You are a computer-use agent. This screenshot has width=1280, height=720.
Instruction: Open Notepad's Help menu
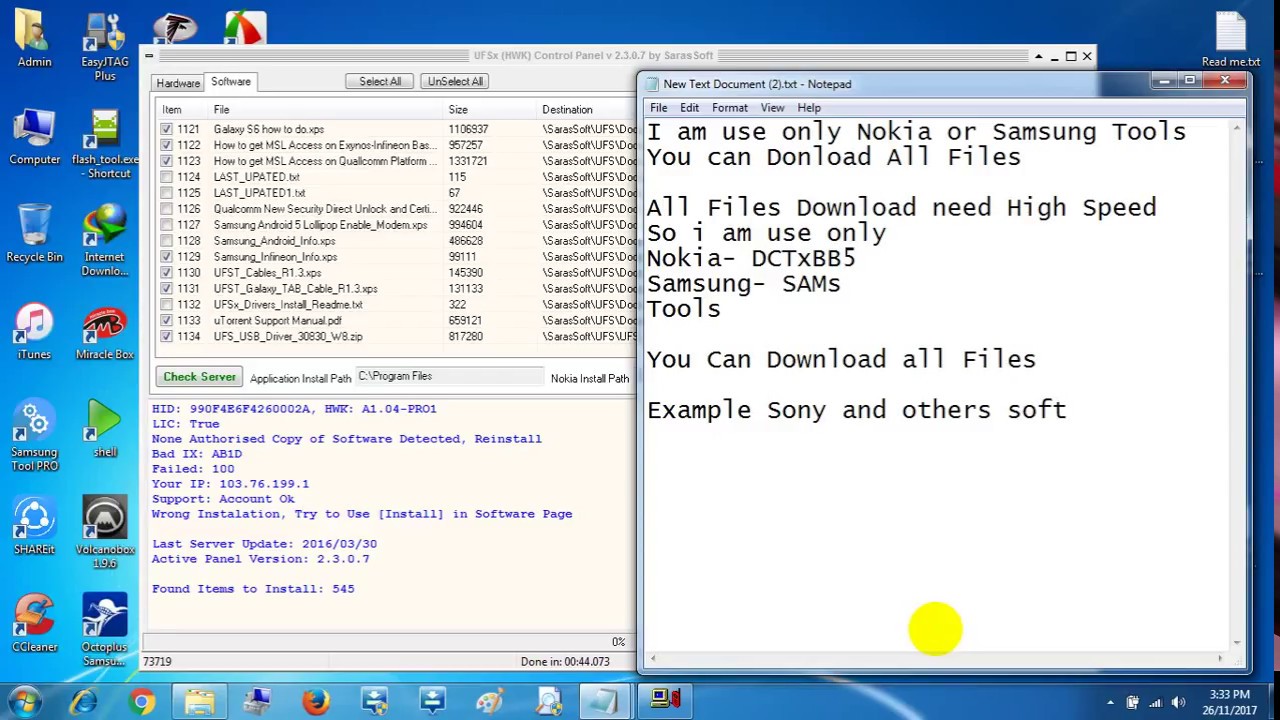point(809,108)
